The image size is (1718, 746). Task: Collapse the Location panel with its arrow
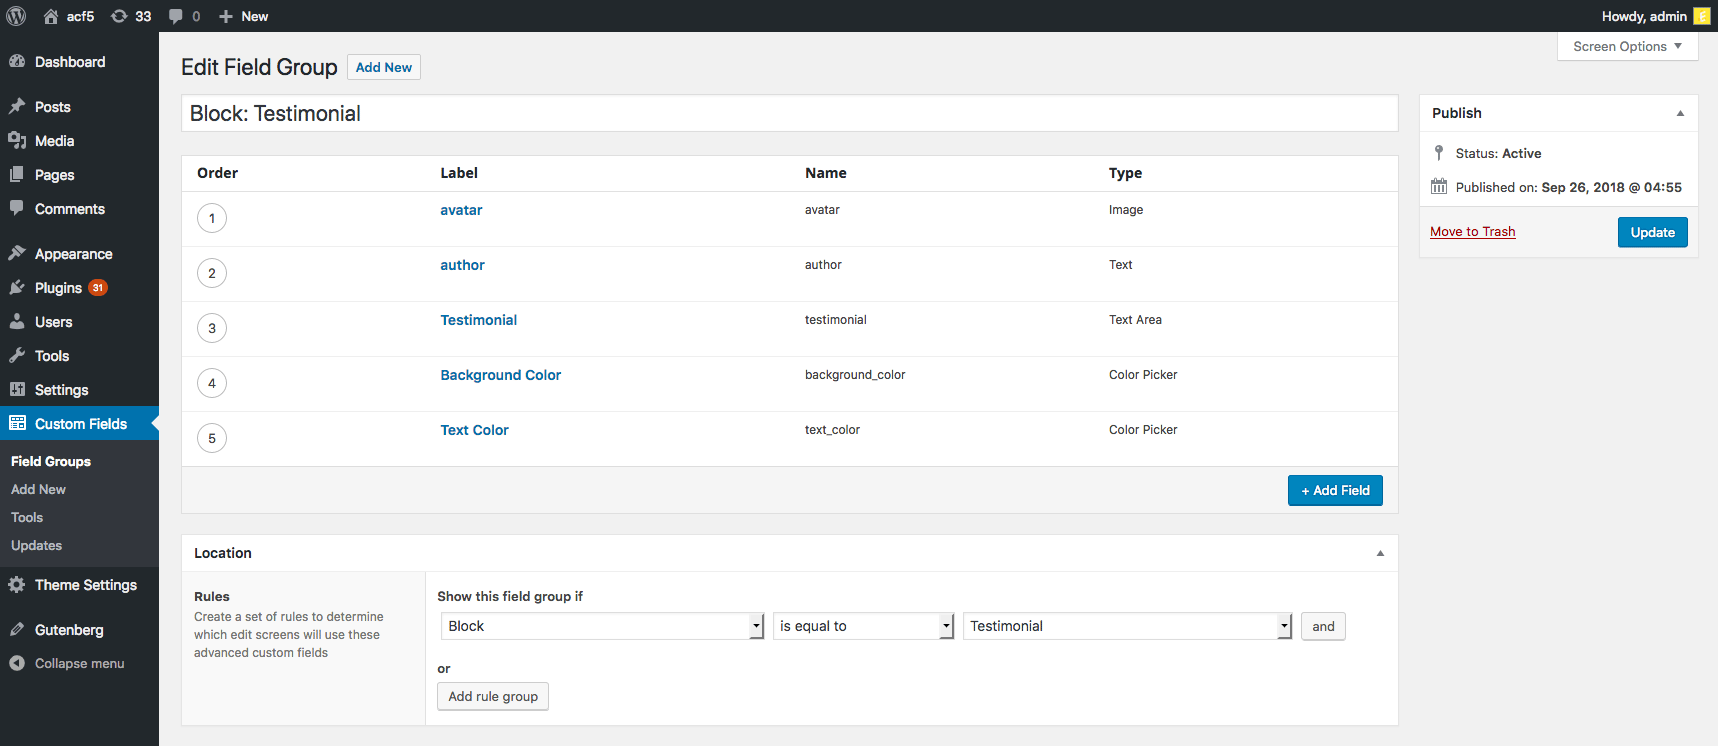click(x=1380, y=553)
